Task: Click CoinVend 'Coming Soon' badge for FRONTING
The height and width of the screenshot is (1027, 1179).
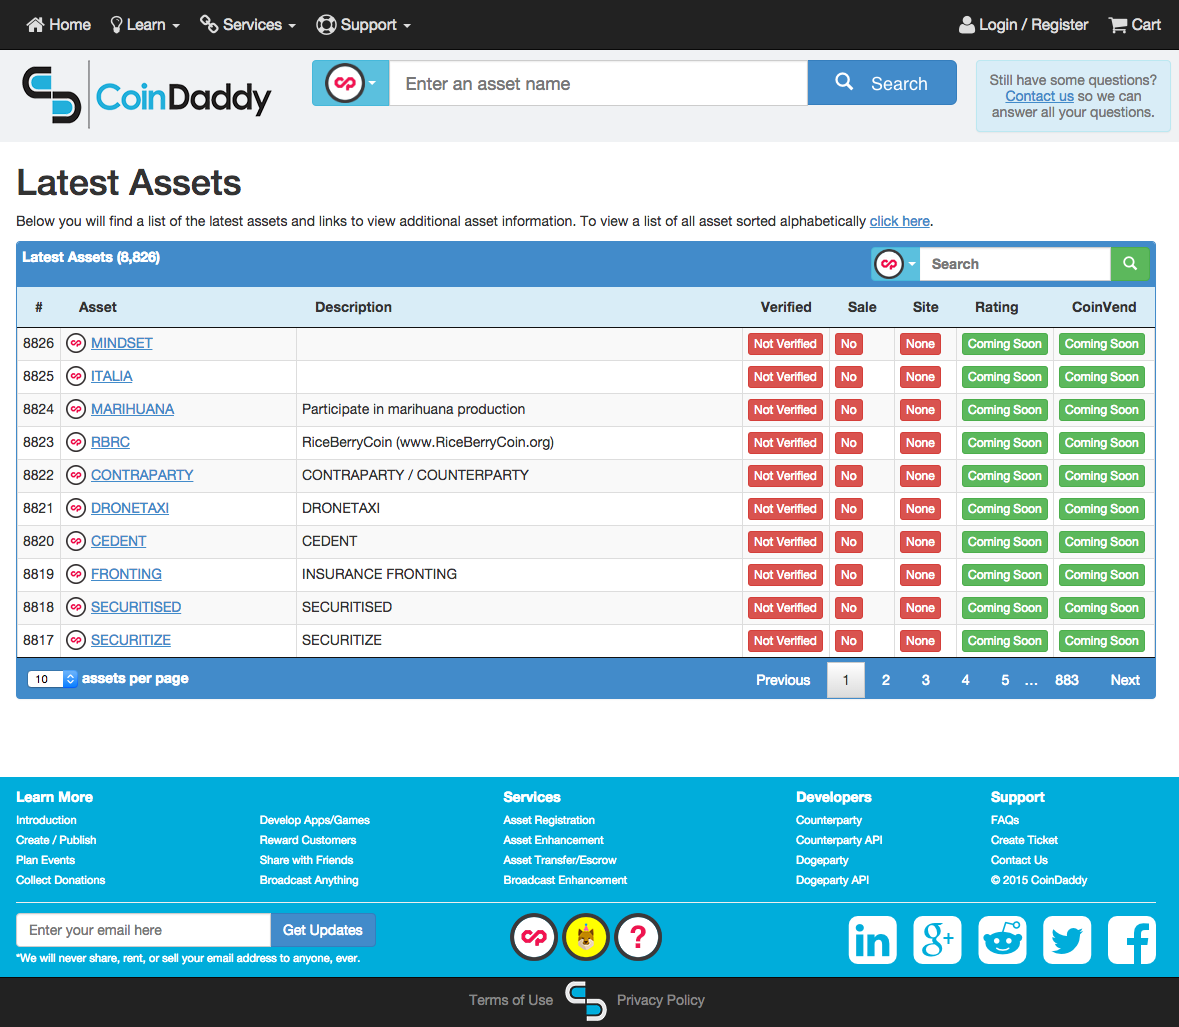Action: (x=1102, y=575)
